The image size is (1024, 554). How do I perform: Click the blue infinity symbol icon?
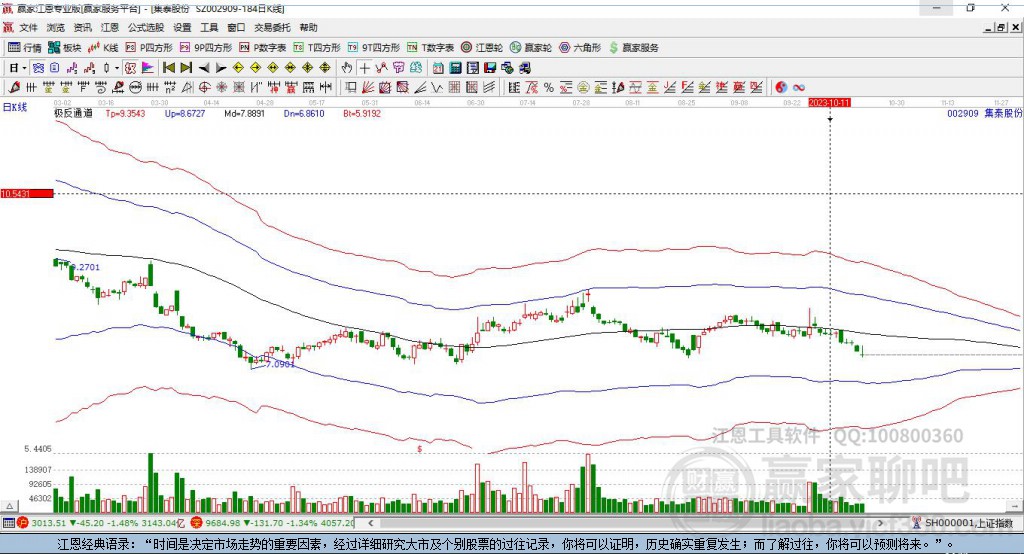click(799, 88)
